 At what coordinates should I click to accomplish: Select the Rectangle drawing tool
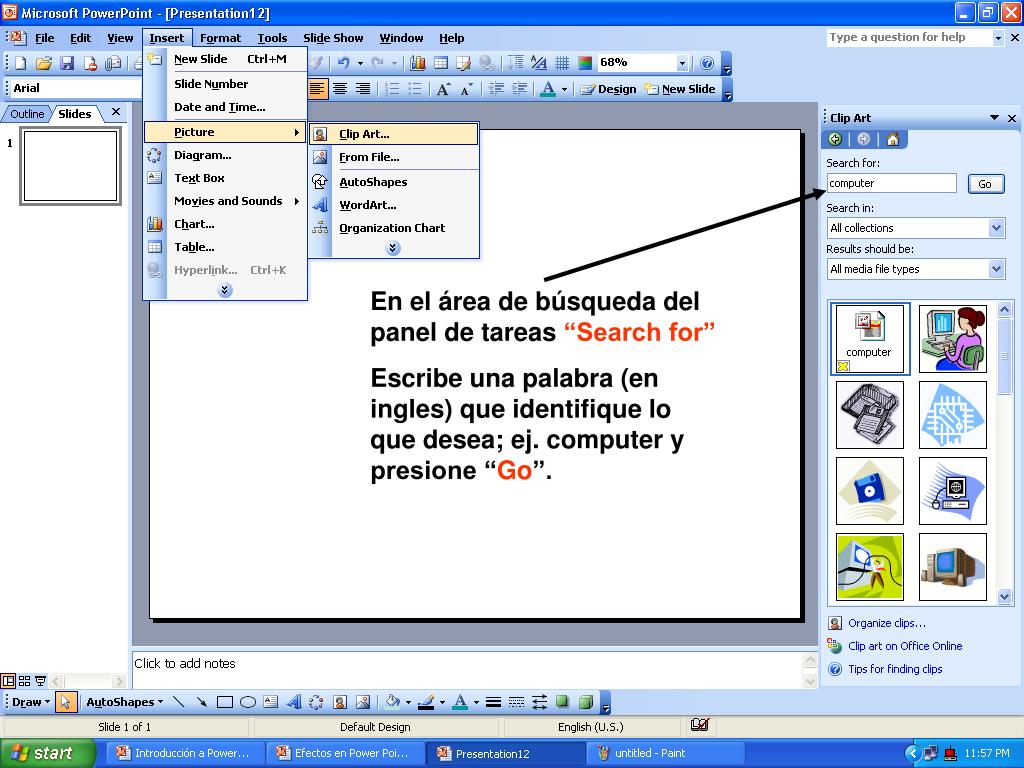(225, 702)
